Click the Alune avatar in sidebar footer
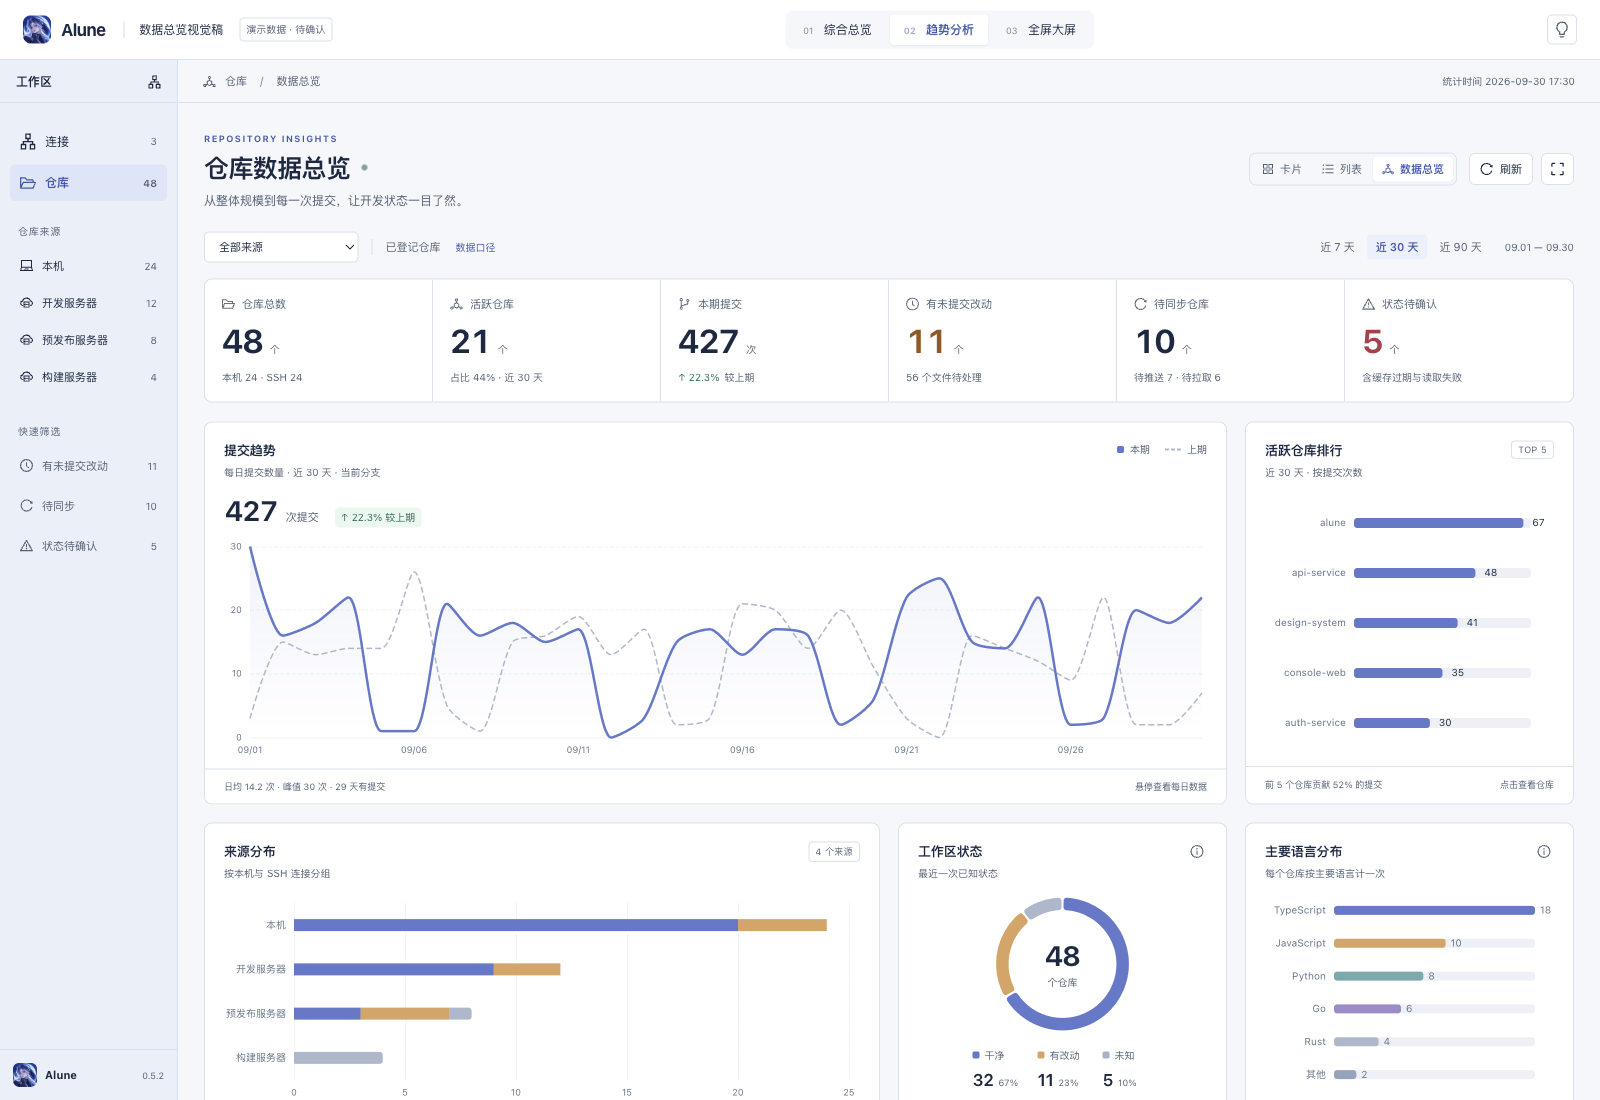Image resolution: width=1600 pixels, height=1100 pixels. point(25,1075)
